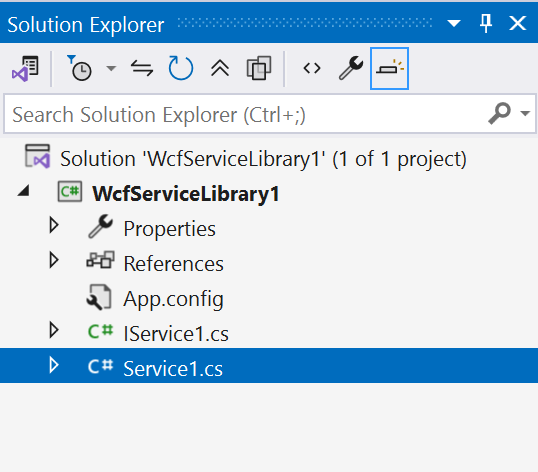Click the References node icon
This screenshot has width=538, height=472.
[100, 260]
